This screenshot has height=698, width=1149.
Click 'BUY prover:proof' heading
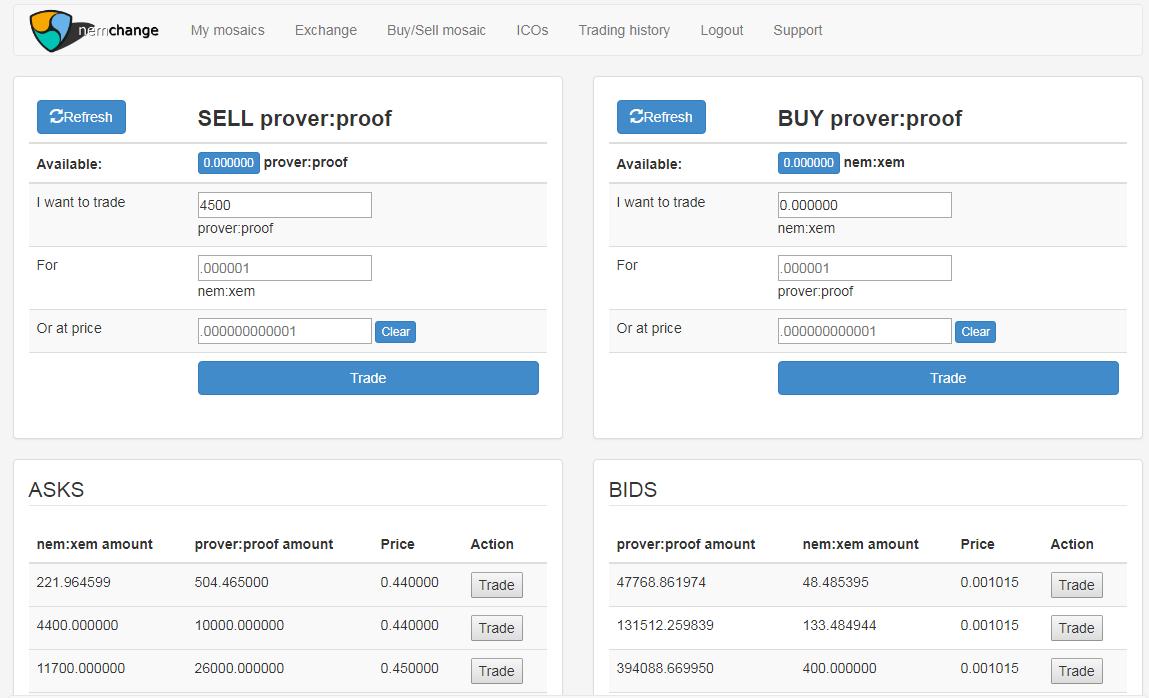coord(870,118)
